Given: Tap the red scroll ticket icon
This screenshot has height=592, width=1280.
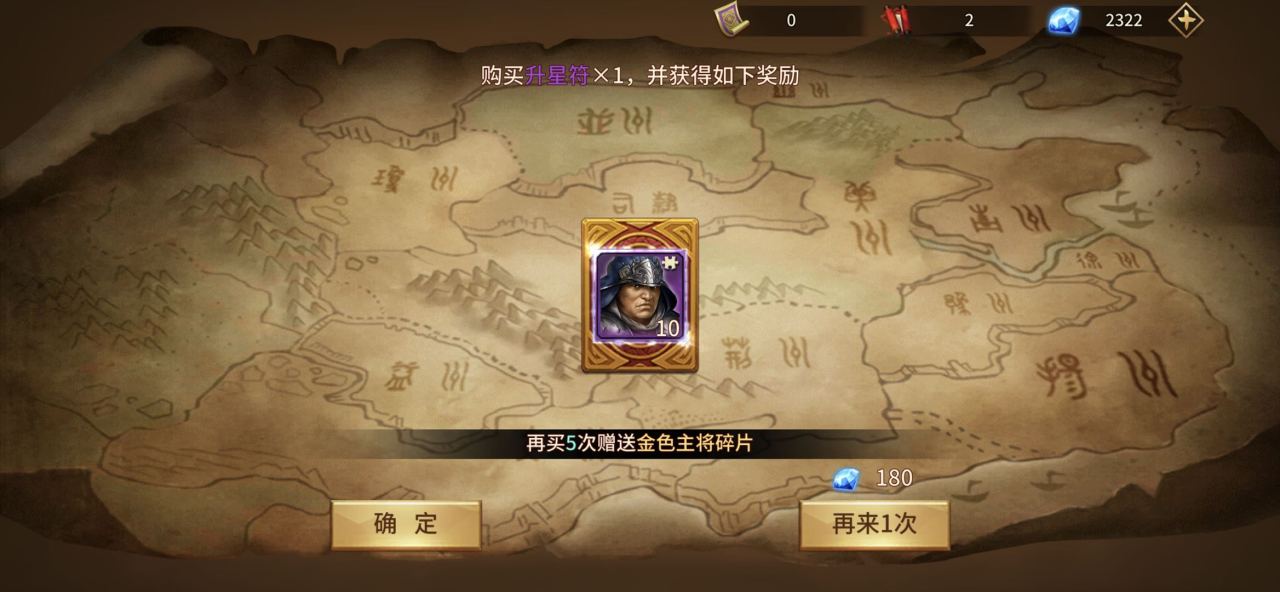Looking at the screenshot, I should pyautogui.click(x=897, y=19).
